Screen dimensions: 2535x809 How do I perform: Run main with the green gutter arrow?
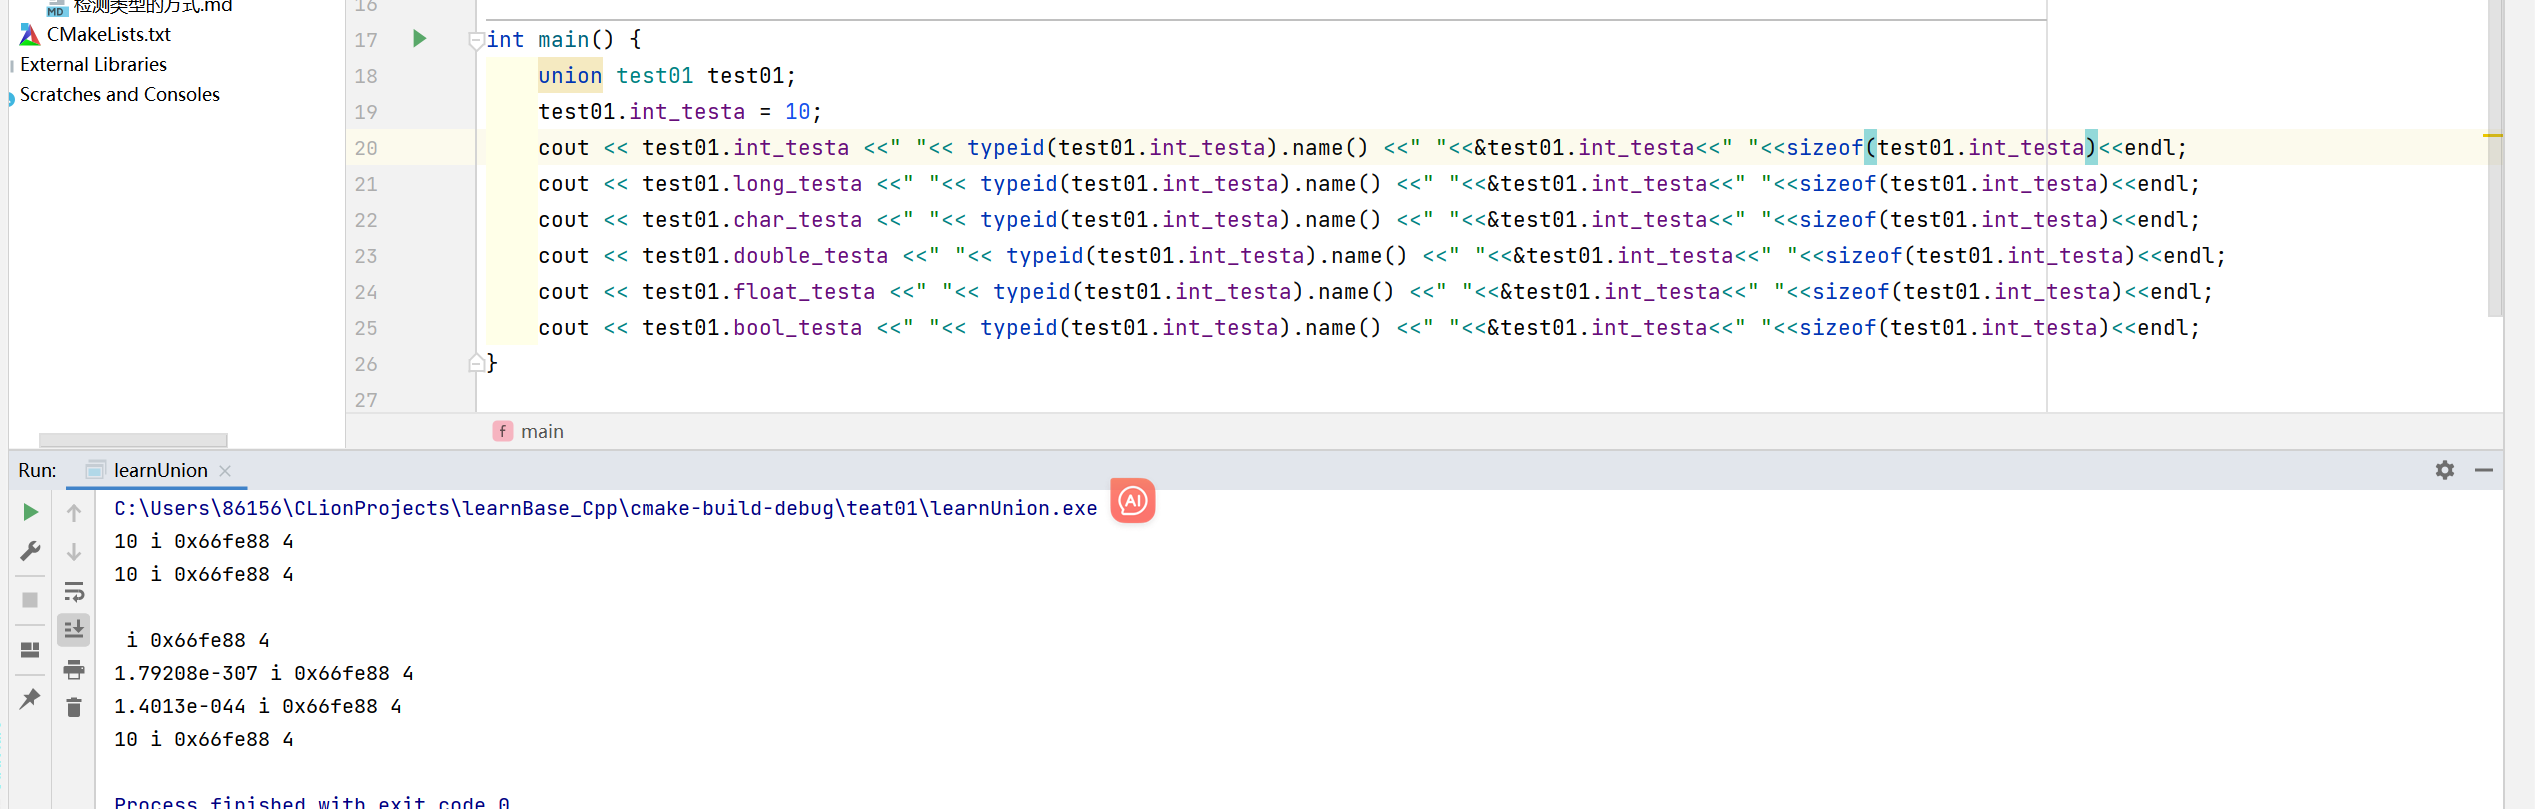pyautogui.click(x=420, y=39)
